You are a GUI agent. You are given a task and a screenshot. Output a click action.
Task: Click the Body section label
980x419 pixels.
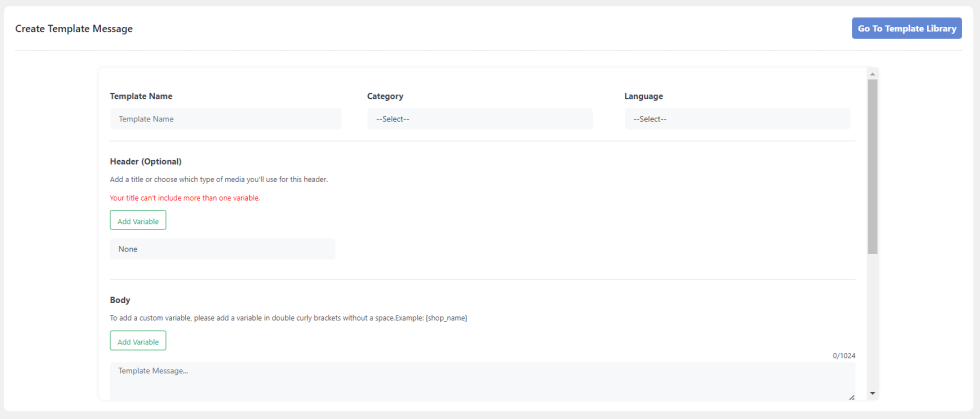(120, 300)
